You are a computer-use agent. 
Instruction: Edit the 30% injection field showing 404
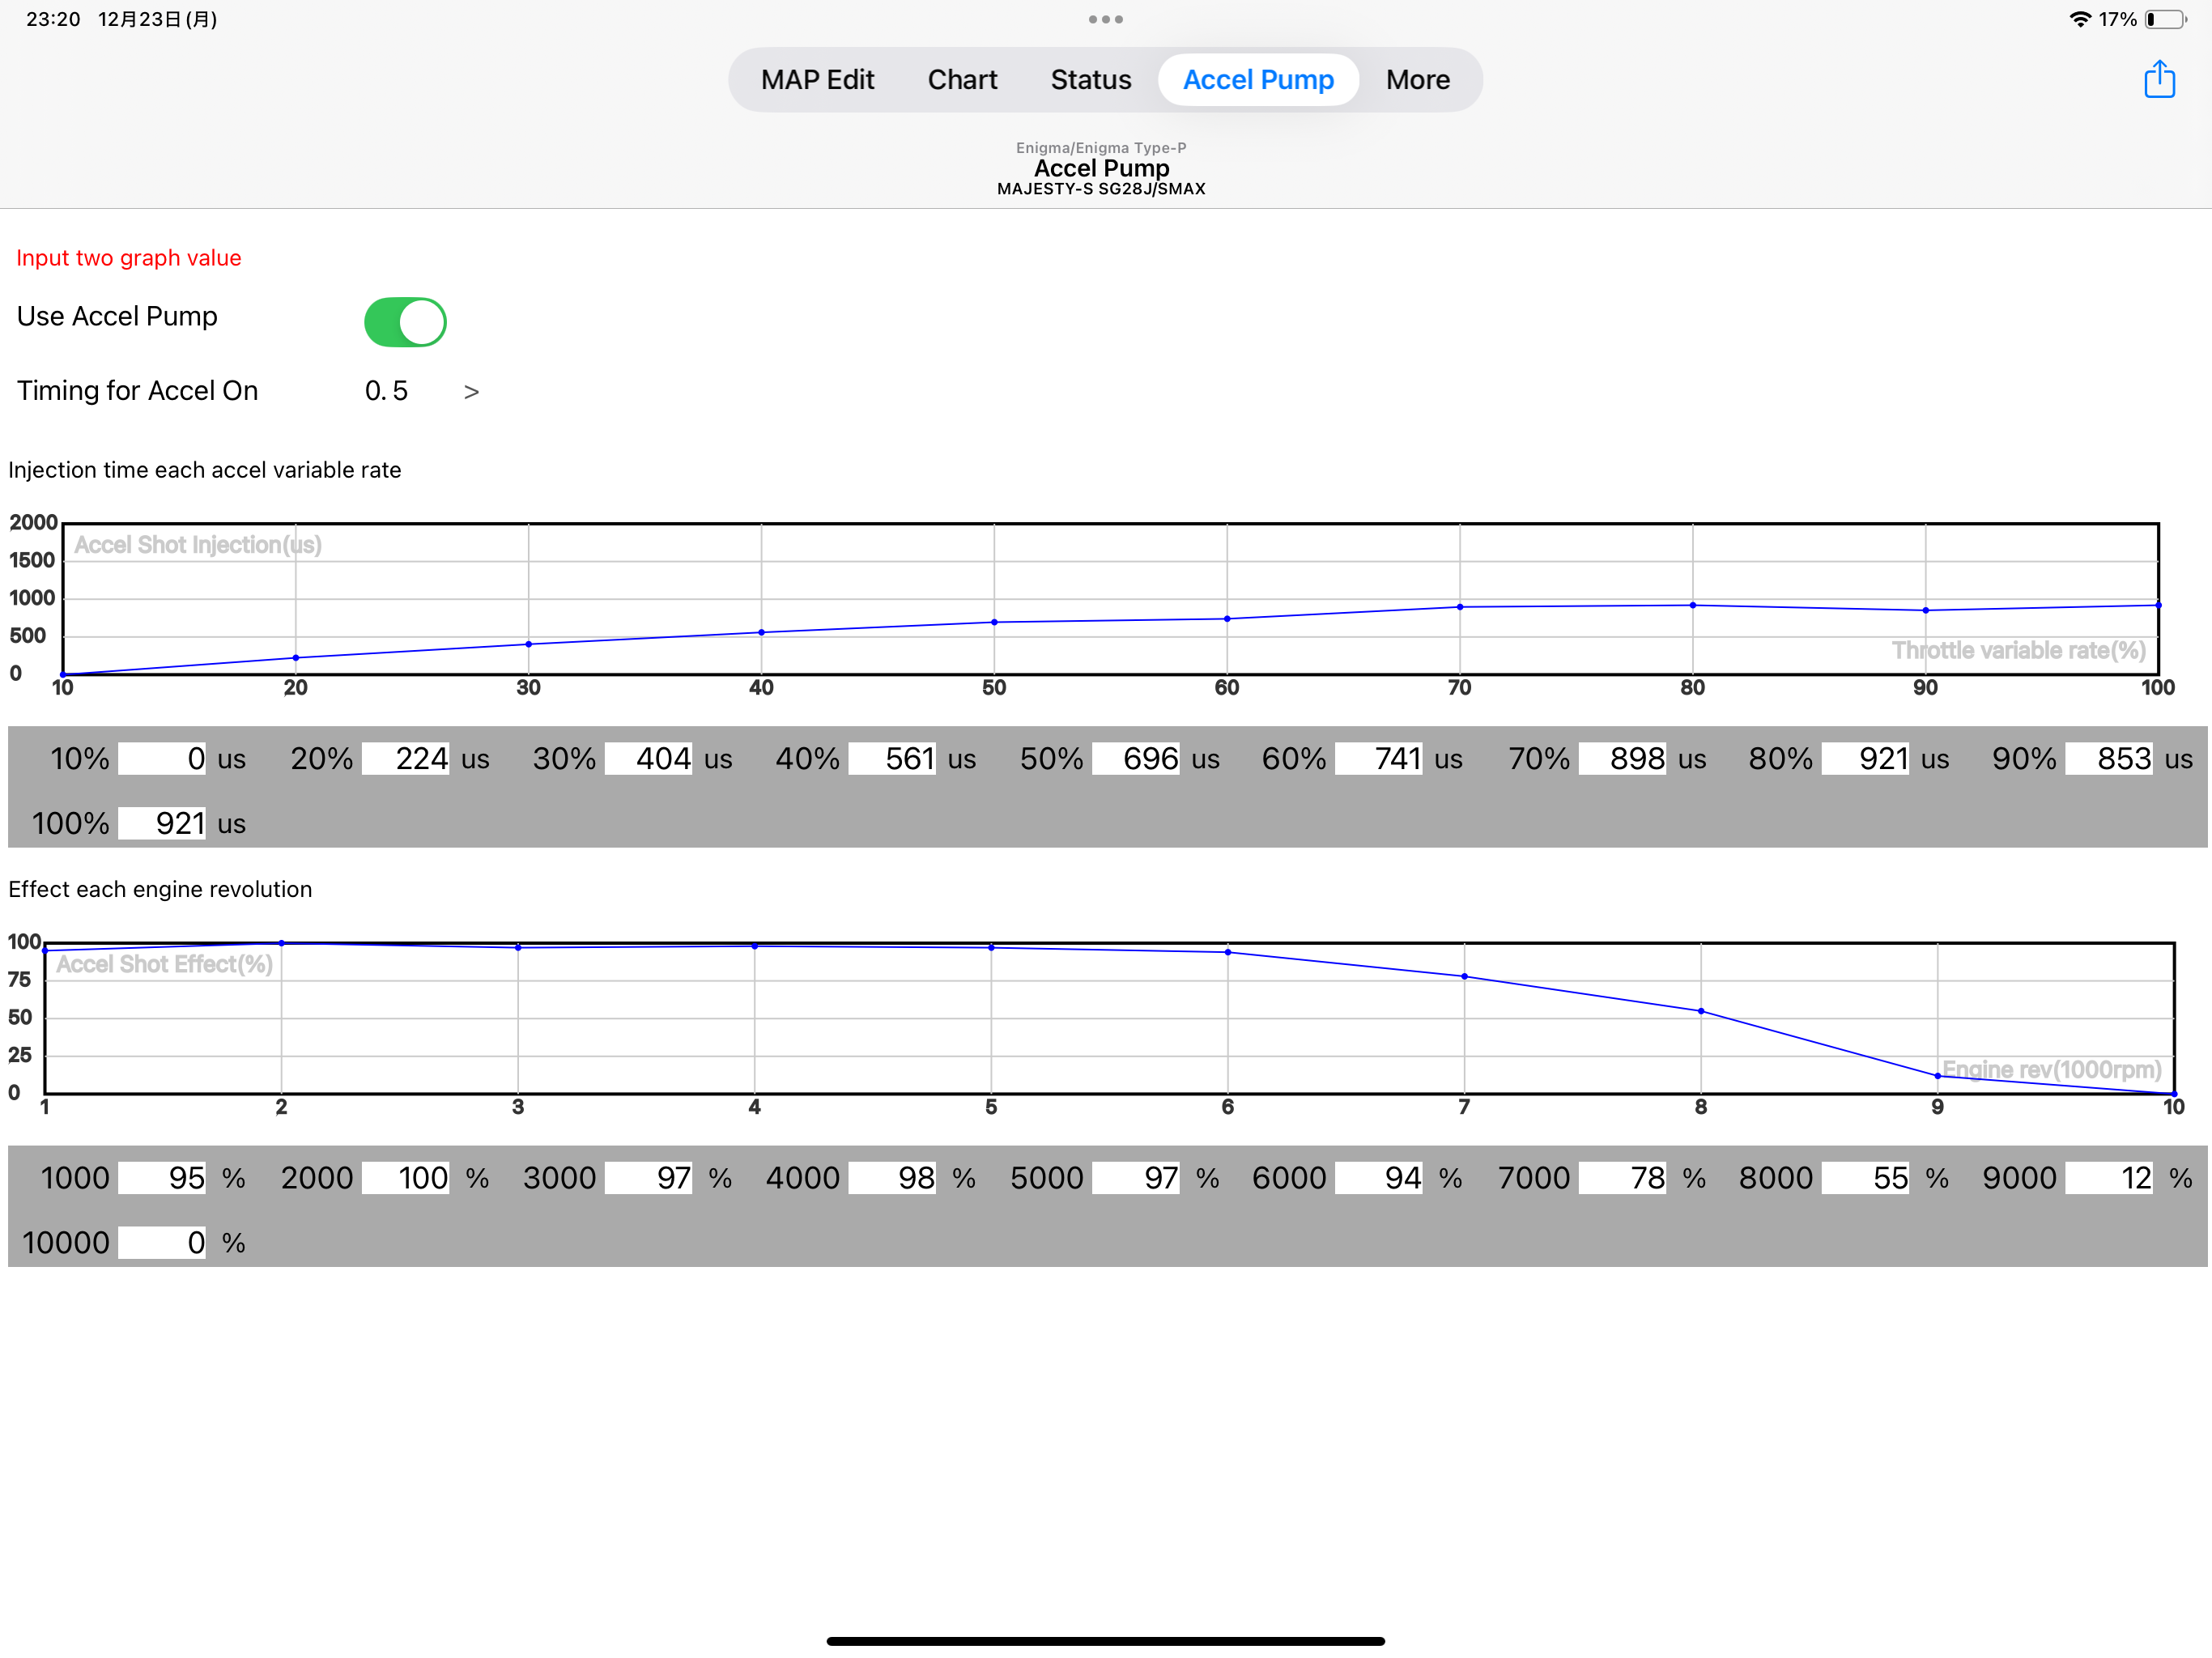click(x=648, y=758)
